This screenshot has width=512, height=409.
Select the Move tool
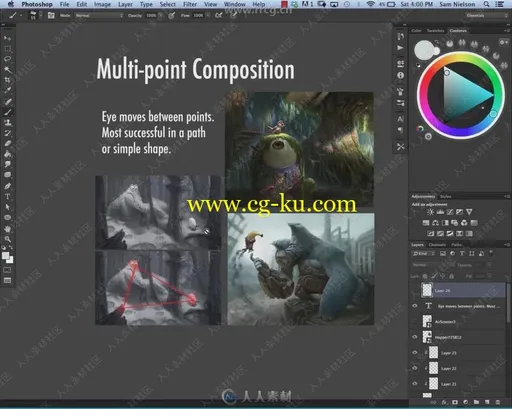pos(7,38)
